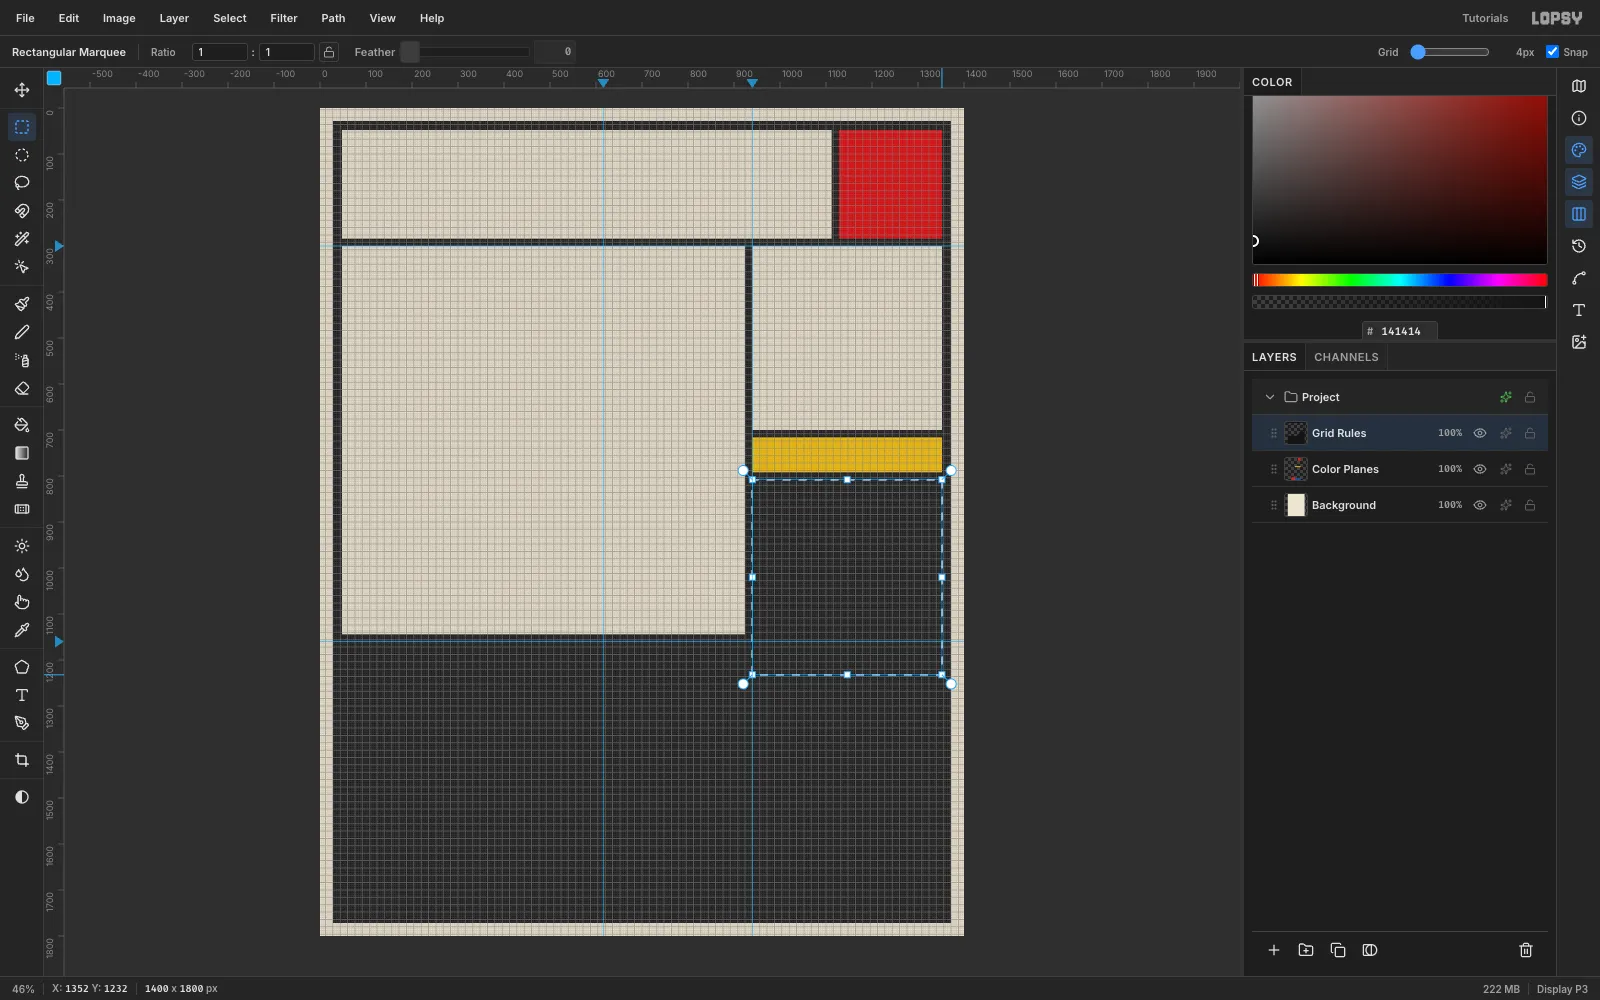The width and height of the screenshot is (1600, 1000).
Task: Select the Dodge brightness tool
Action: [22, 546]
